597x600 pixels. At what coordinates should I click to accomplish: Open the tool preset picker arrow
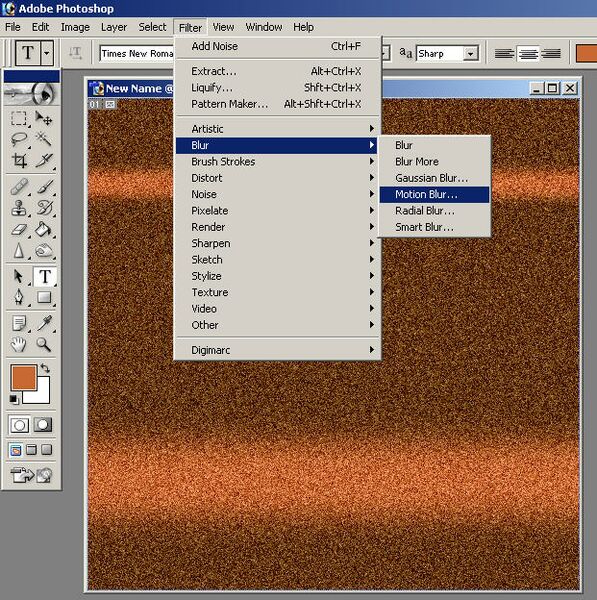(47, 52)
